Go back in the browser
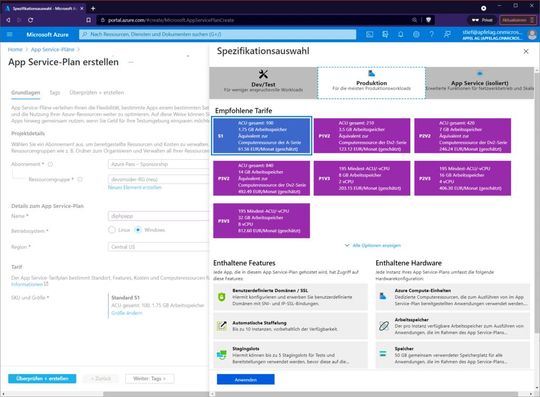This screenshot has height=397, width=540. pyautogui.click(x=8, y=20)
